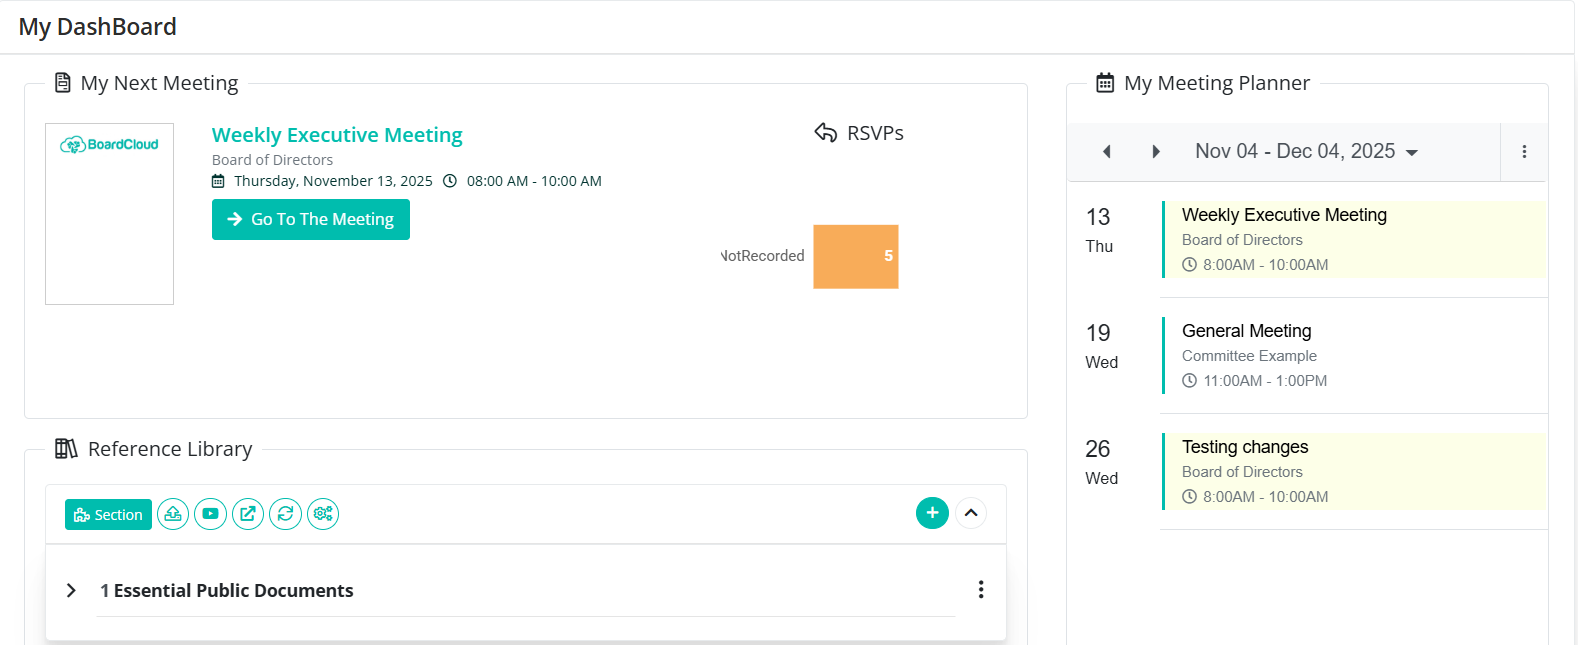Select Testing changes meeting entry
This screenshot has height=645, width=1578.
(1244, 447)
